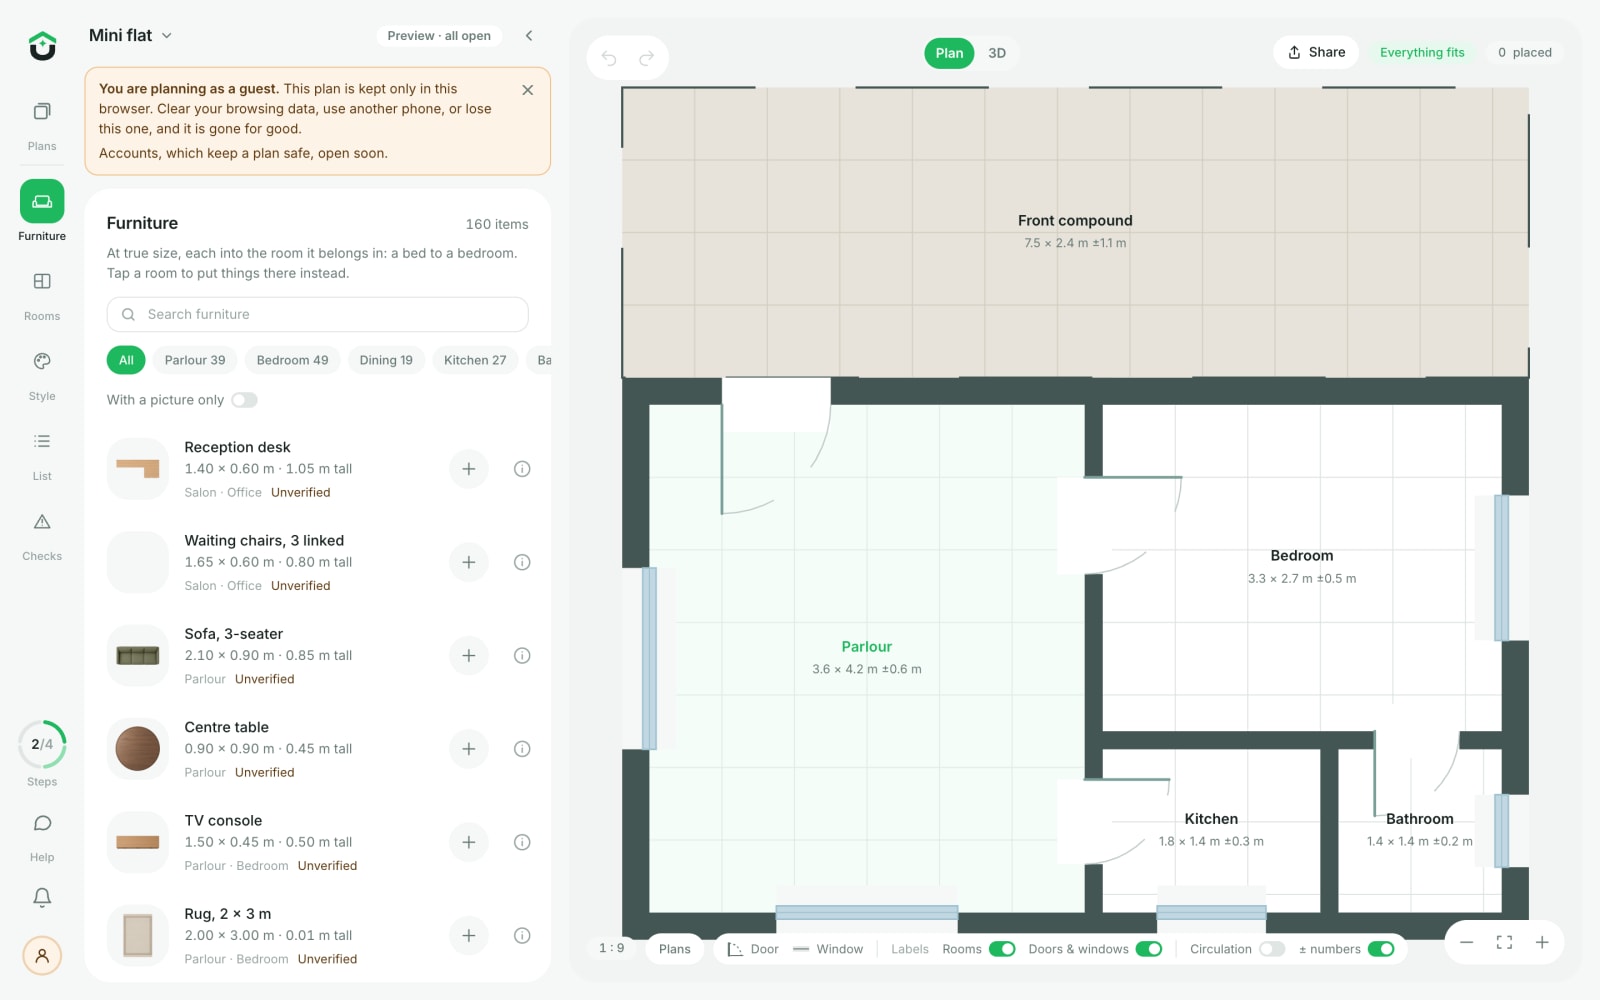Select the Window tool
This screenshot has width=1600, height=1000.
point(828,949)
